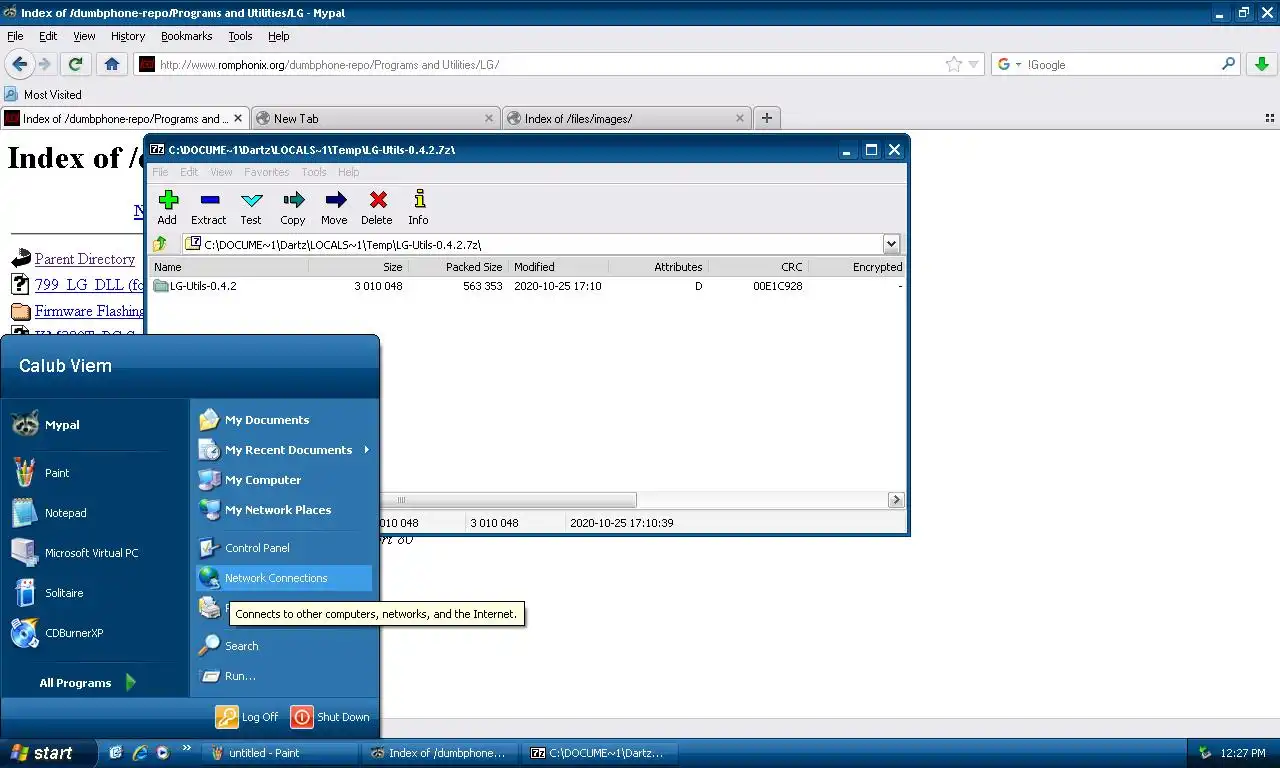
Task: Click Most Visited bookmarks button
Action: [43, 94]
